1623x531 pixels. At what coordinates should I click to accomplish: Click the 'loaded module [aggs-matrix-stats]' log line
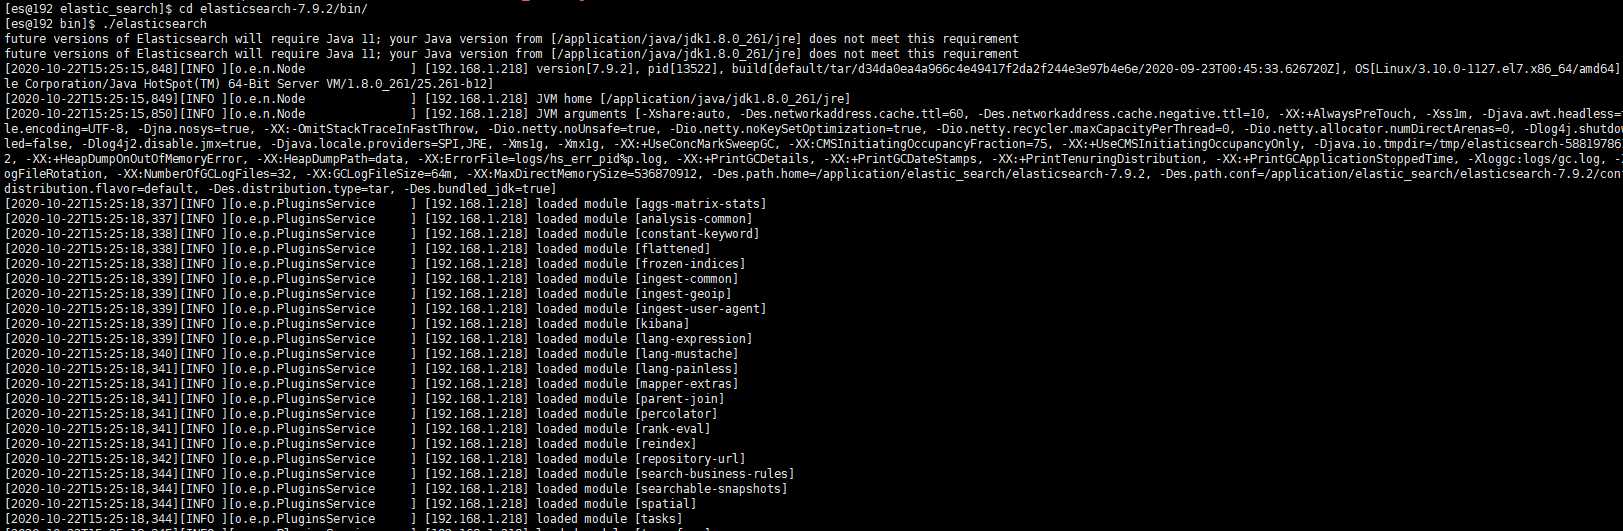pyautogui.click(x=651, y=204)
